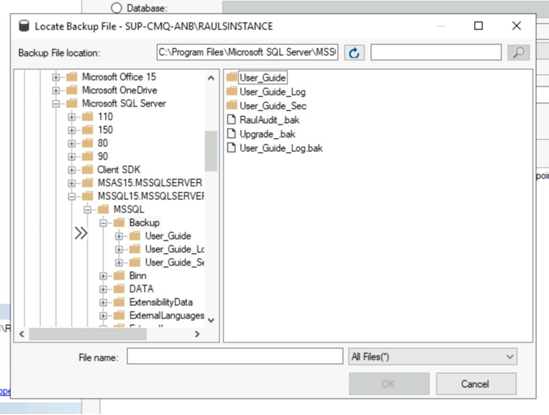Image resolution: width=549 pixels, height=415 pixels.
Task: Expand the 110 folder node
Action: point(72,117)
